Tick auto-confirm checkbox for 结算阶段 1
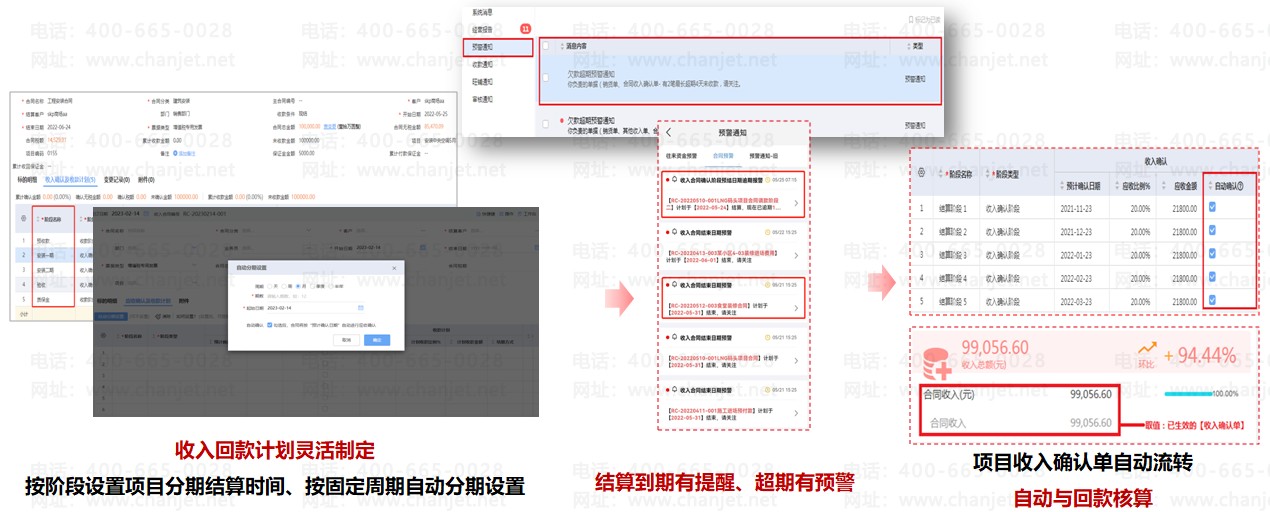Viewport: 1270px width, 512px height. [x=1213, y=208]
